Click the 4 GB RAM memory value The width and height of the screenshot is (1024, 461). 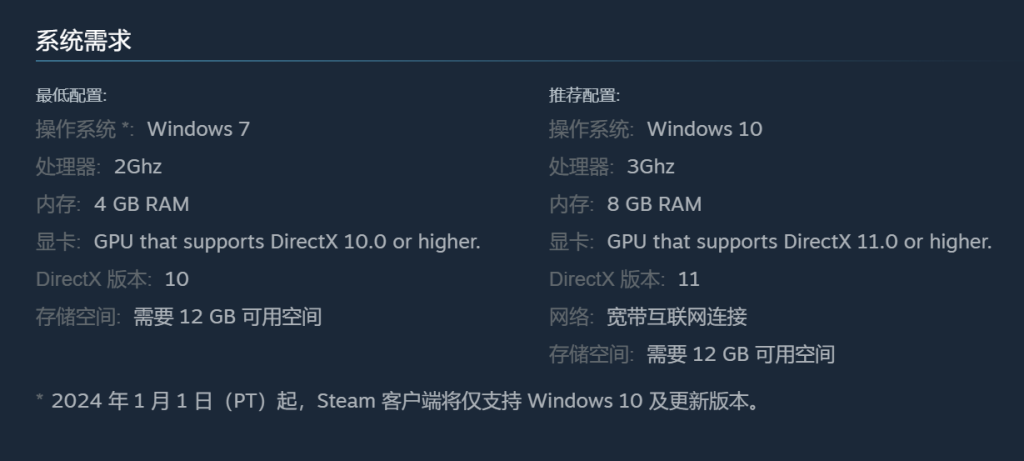(x=142, y=204)
